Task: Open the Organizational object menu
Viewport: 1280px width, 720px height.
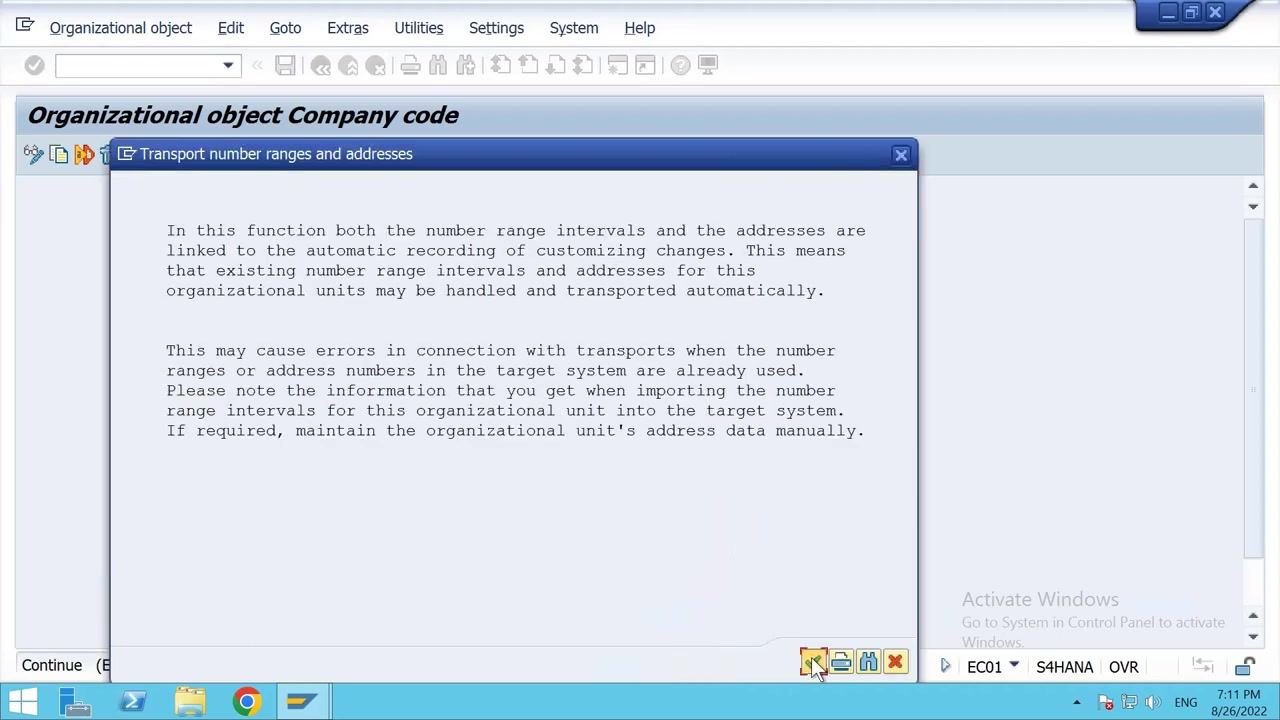Action: coord(121,28)
